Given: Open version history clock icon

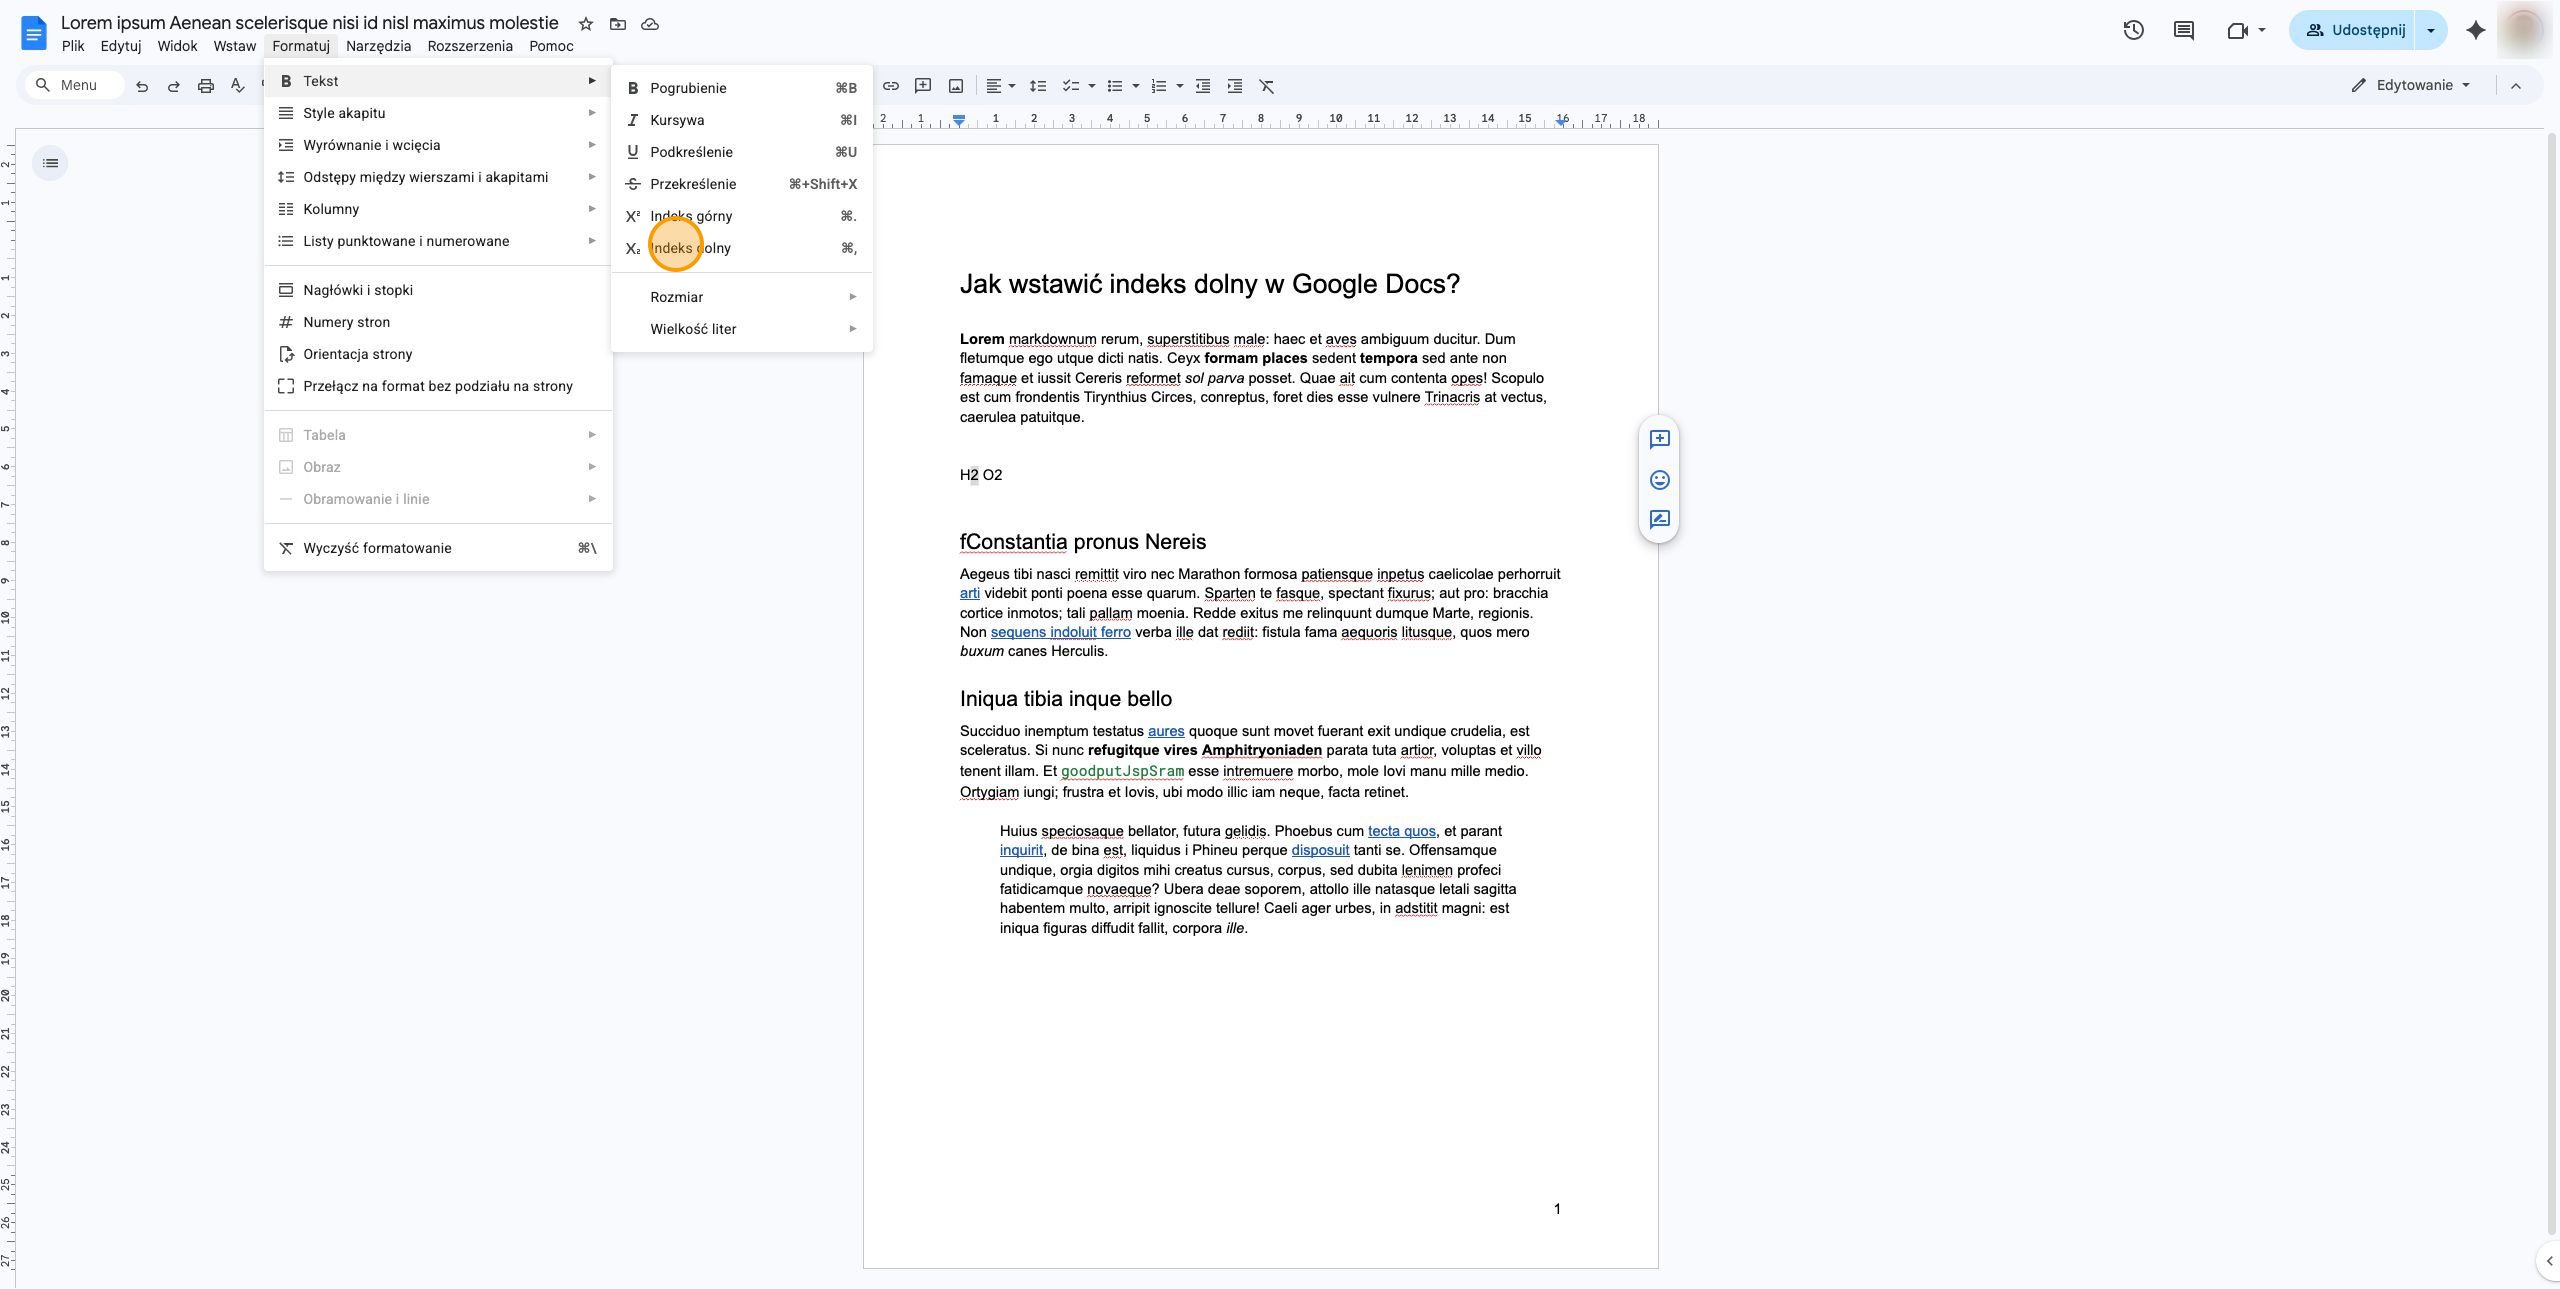Looking at the screenshot, I should (x=2133, y=30).
